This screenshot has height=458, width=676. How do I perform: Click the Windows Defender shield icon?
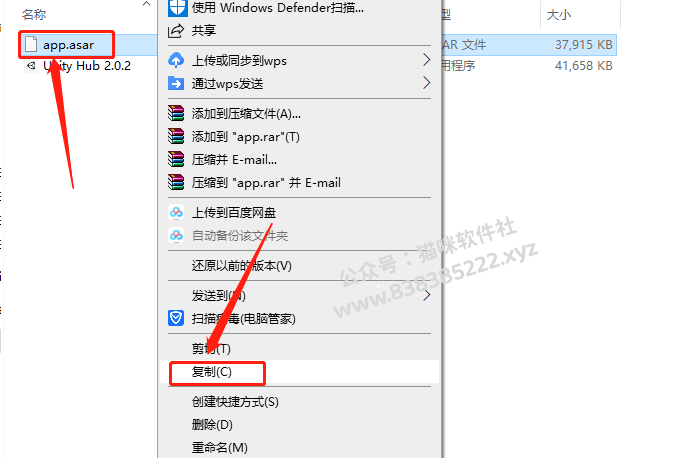pyautogui.click(x=177, y=8)
